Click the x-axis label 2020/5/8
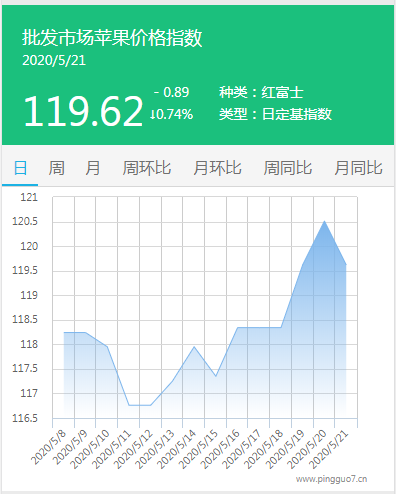This screenshot has width=396, height=494. (x=49, y=447)
